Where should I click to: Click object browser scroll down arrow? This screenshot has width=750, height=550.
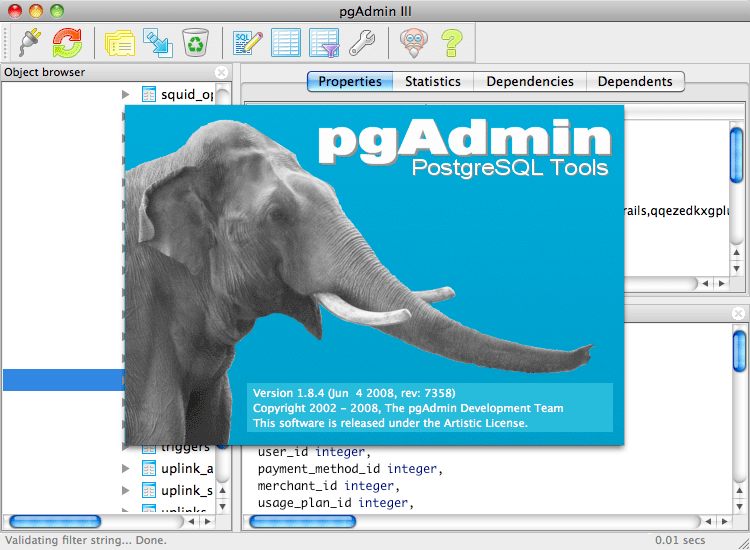[222, 506]
